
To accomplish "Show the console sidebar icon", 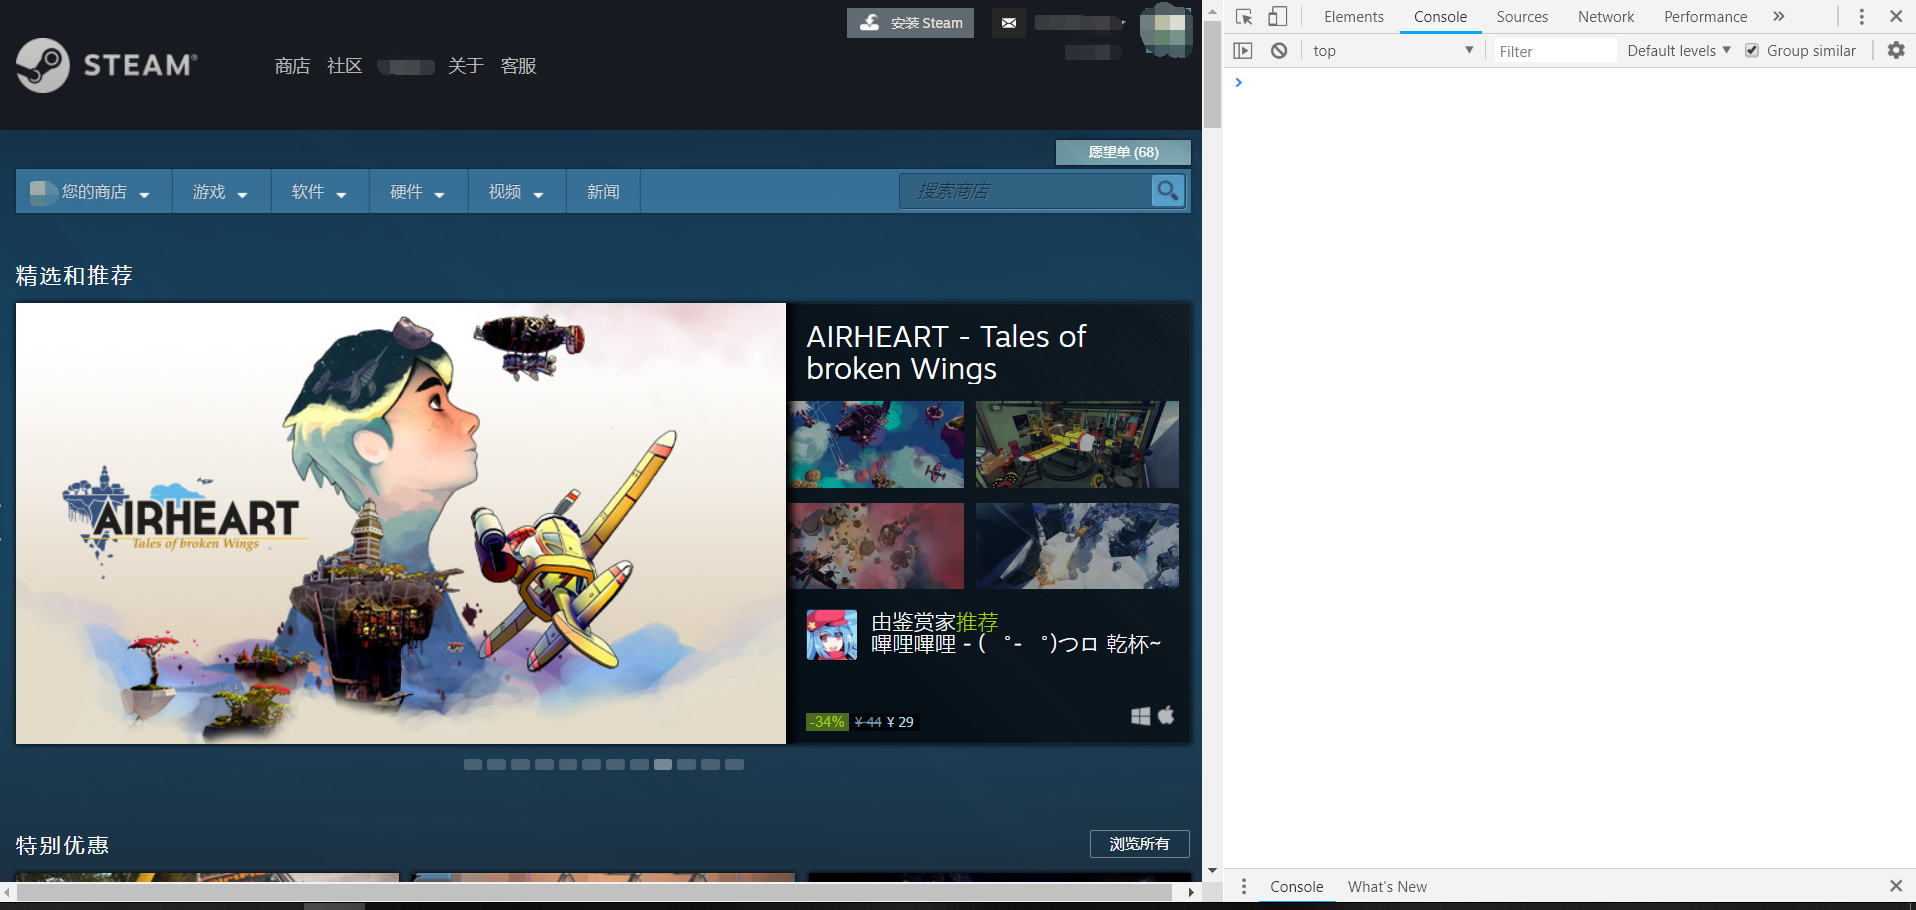I will point(1243,51).
